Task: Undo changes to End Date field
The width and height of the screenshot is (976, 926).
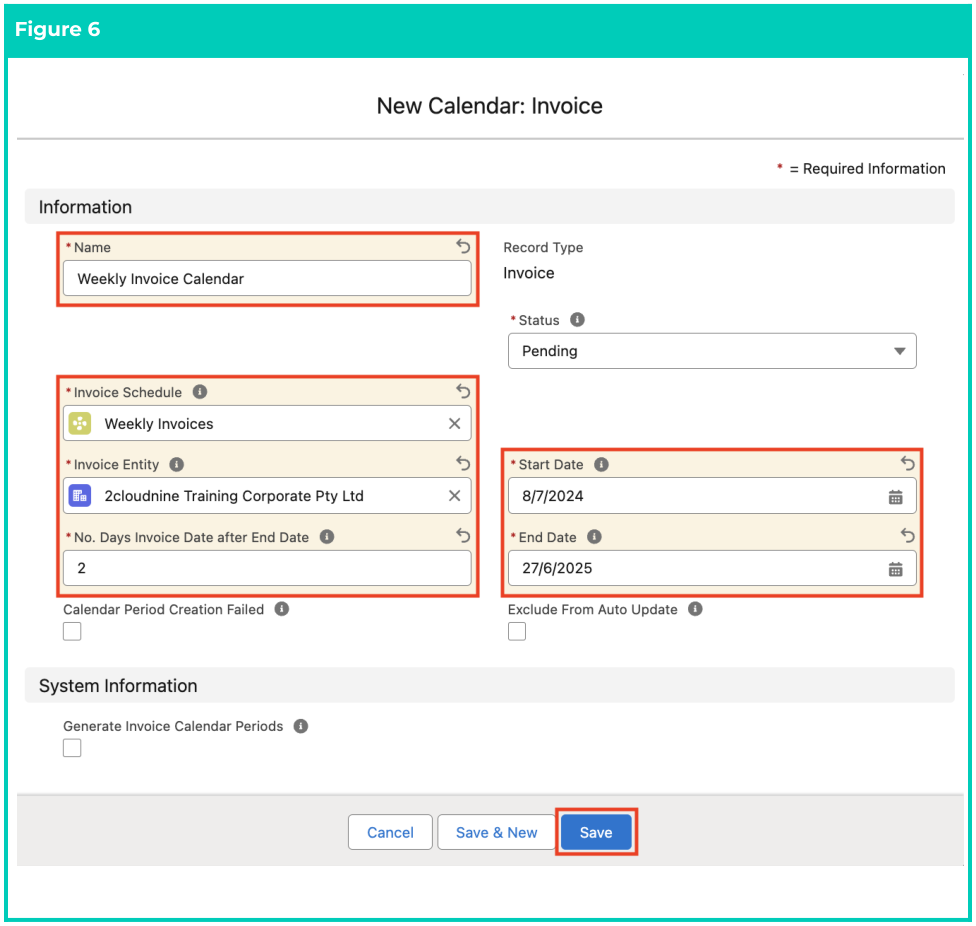Action: [x=908, y=536]
